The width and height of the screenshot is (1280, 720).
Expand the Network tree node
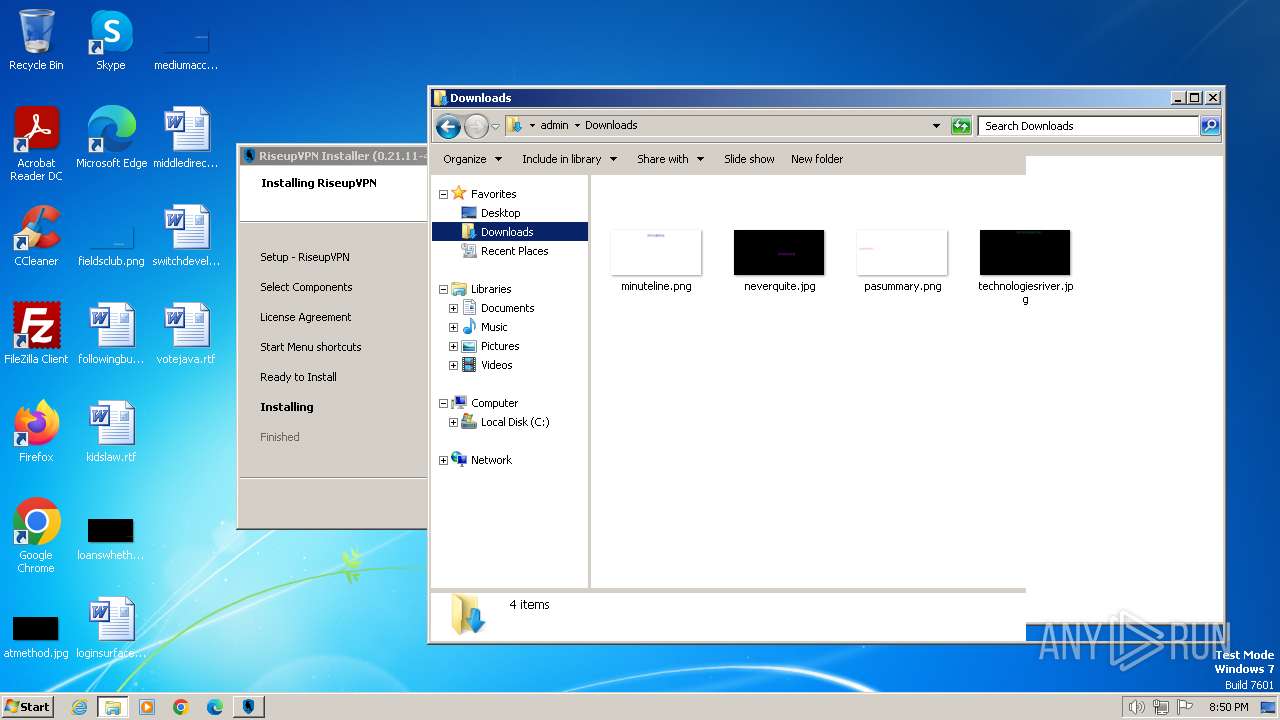coord(443,460)
